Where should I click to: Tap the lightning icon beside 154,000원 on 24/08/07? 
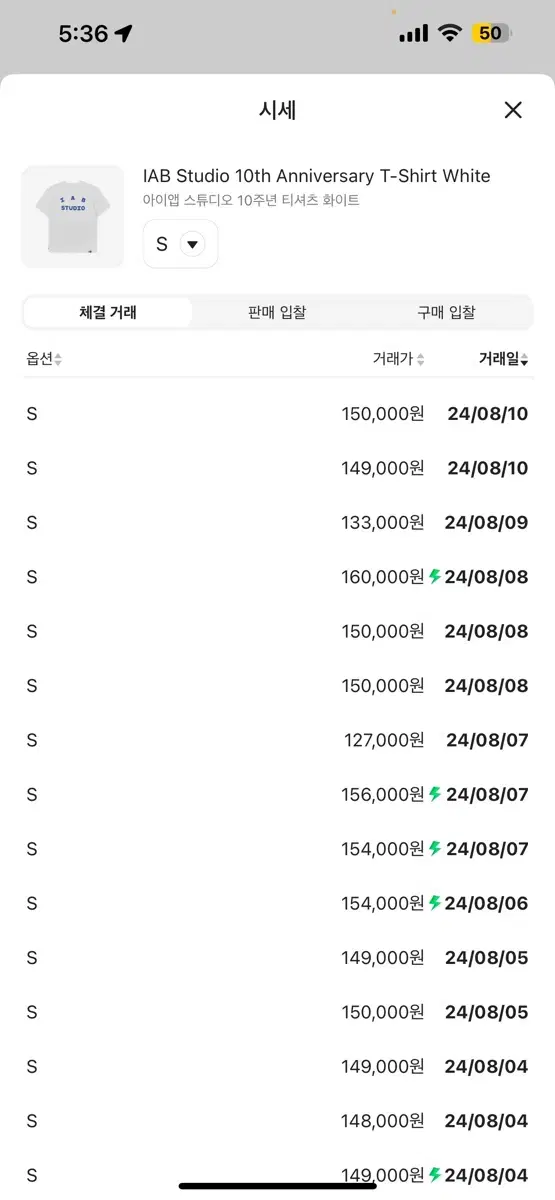point(435,849)
